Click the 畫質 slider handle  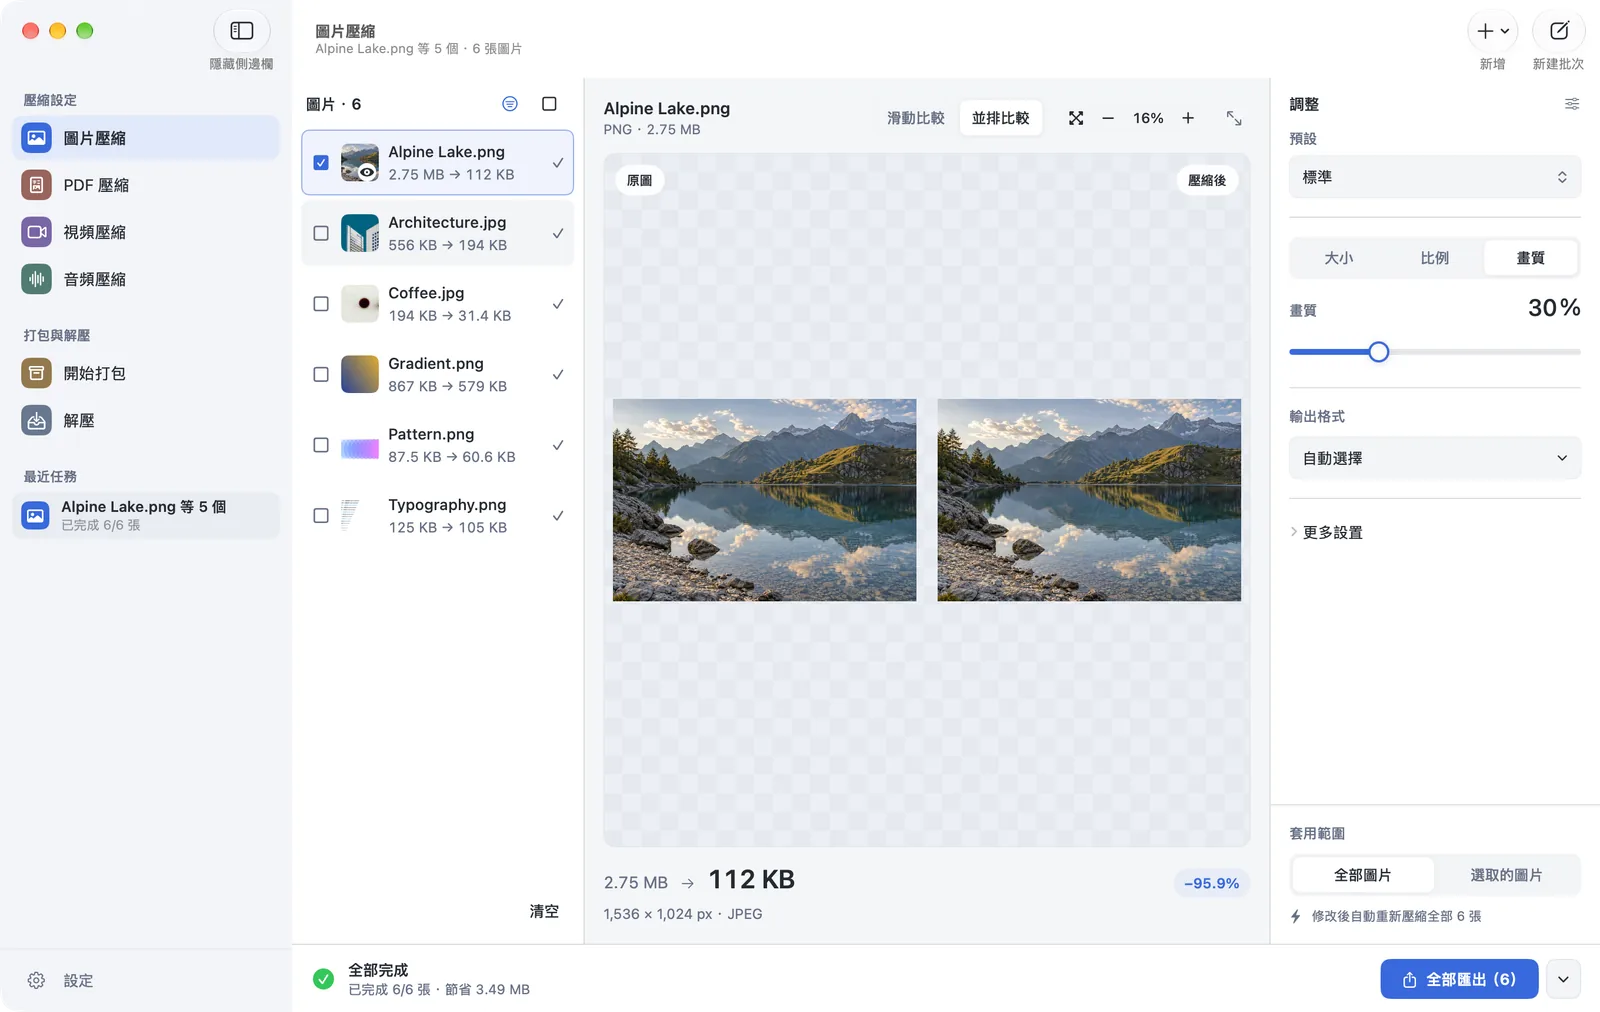click(1378, 352)
